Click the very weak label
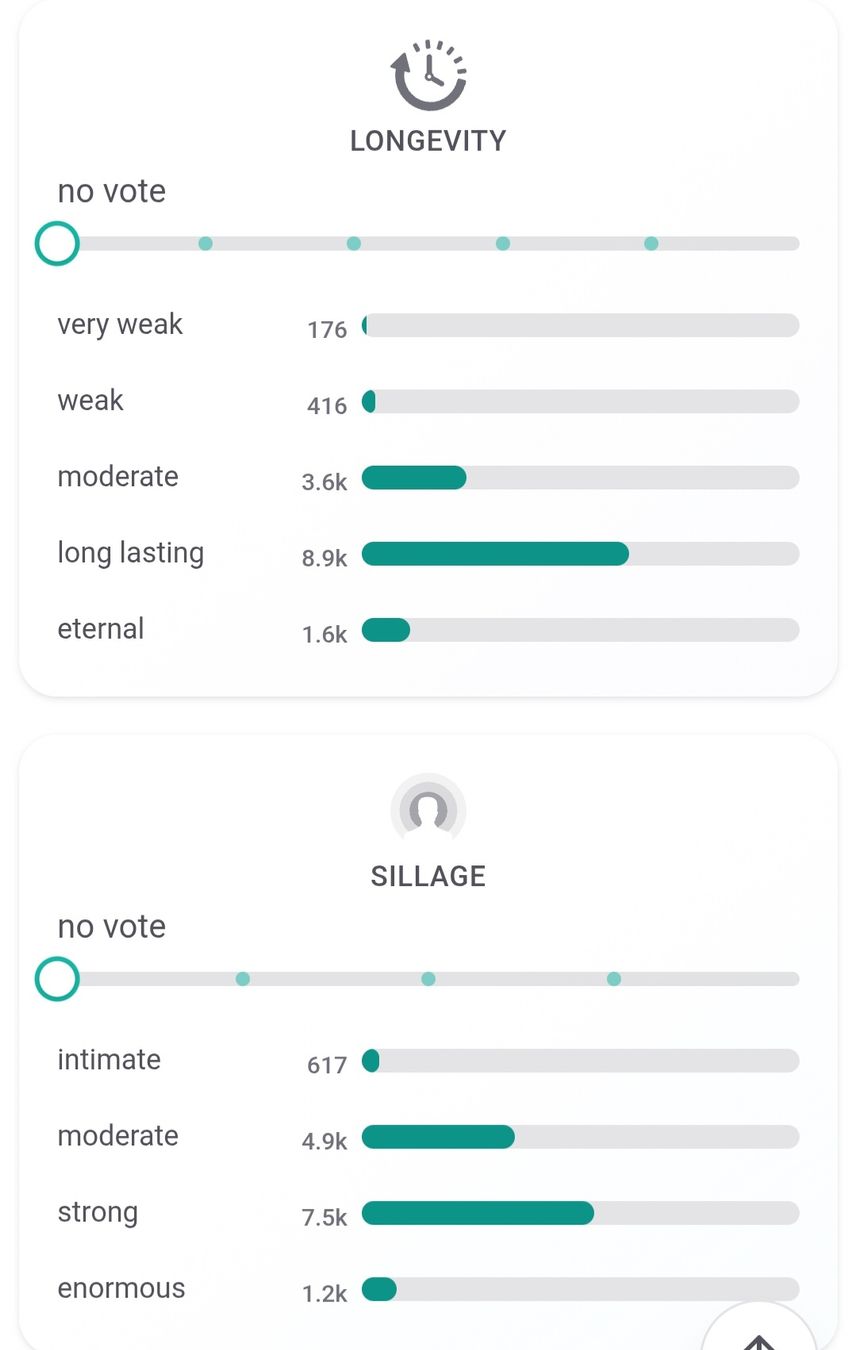Screen dimensions: 857x1350 pos(120,325)
